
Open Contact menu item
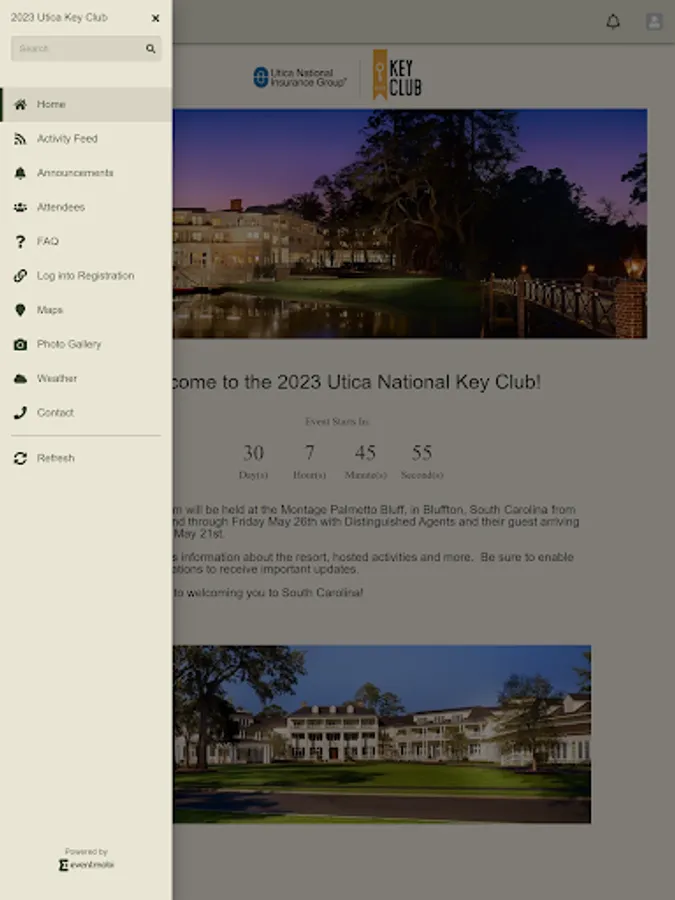click(x=86, y=413)
